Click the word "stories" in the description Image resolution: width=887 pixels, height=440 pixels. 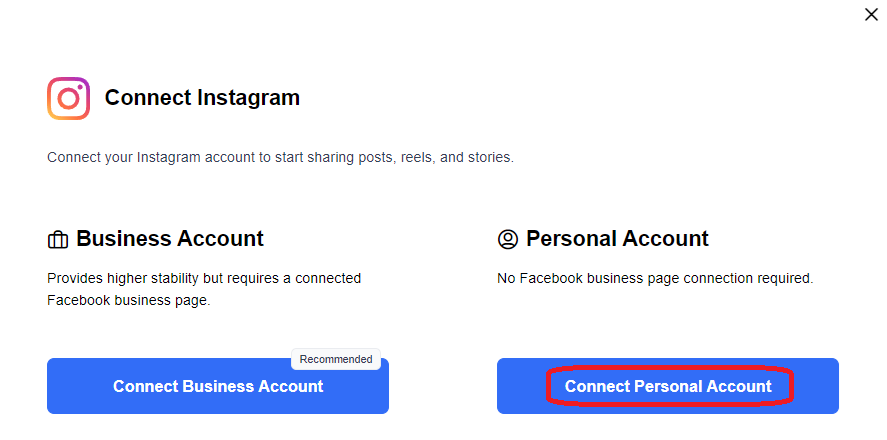pos(488,158)
